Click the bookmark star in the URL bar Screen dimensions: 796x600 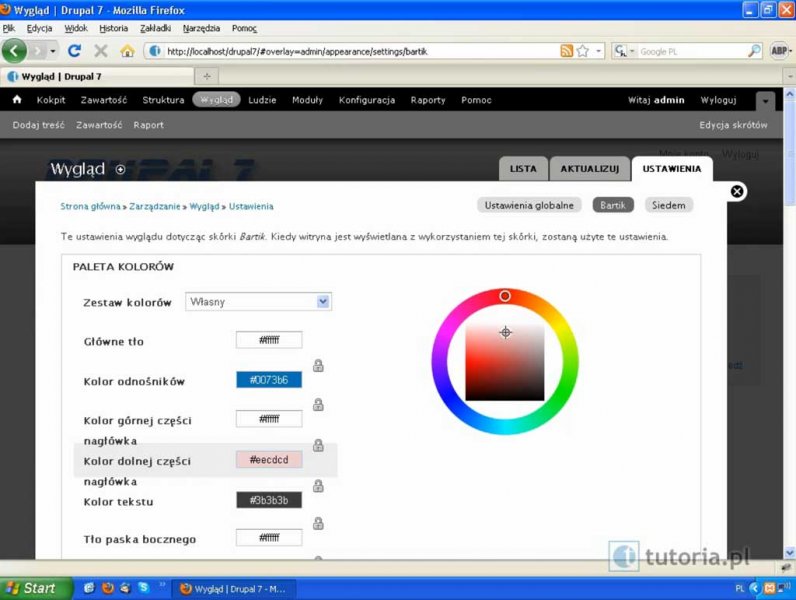point(583,51)
